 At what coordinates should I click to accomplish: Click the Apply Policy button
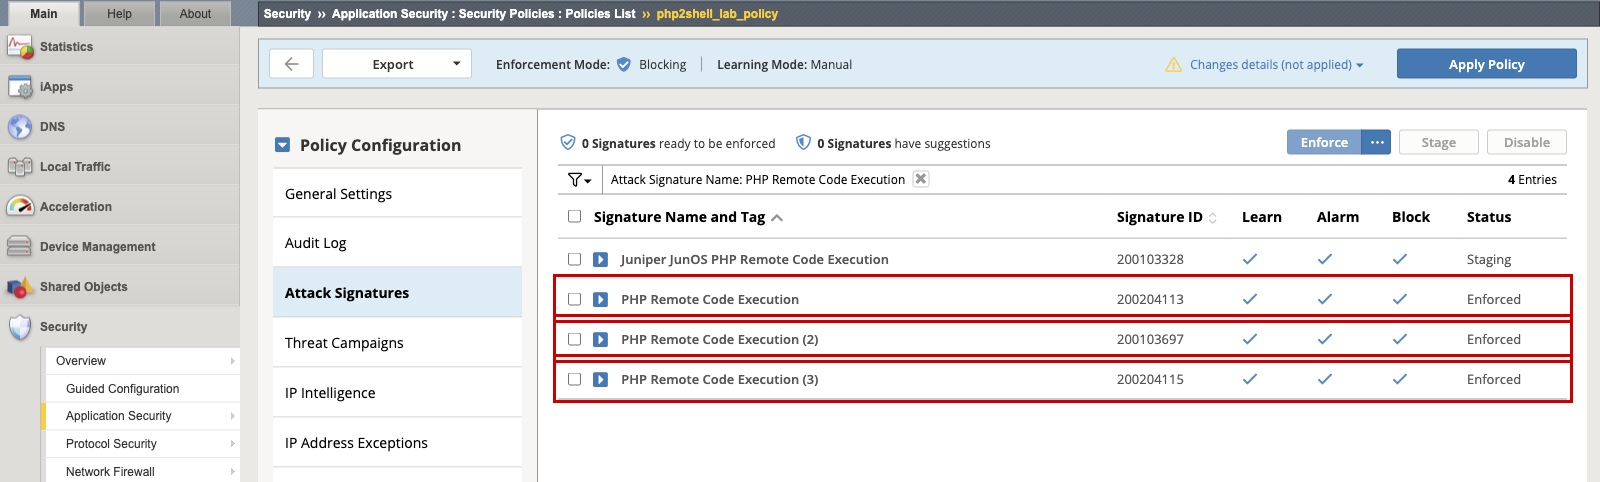coord(1487,64)
